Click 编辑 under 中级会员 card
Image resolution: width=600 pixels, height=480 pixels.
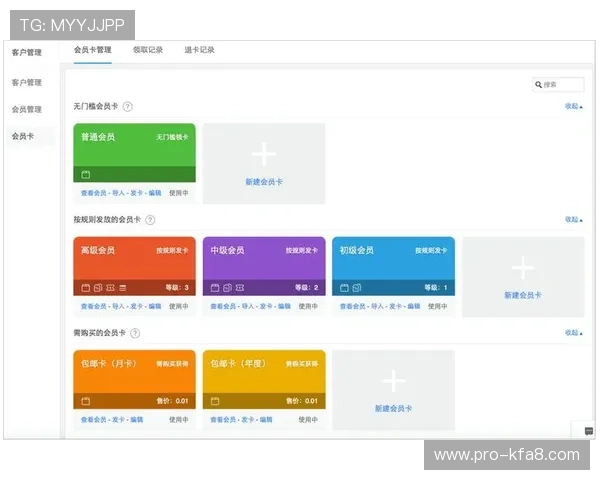[284, 306]
